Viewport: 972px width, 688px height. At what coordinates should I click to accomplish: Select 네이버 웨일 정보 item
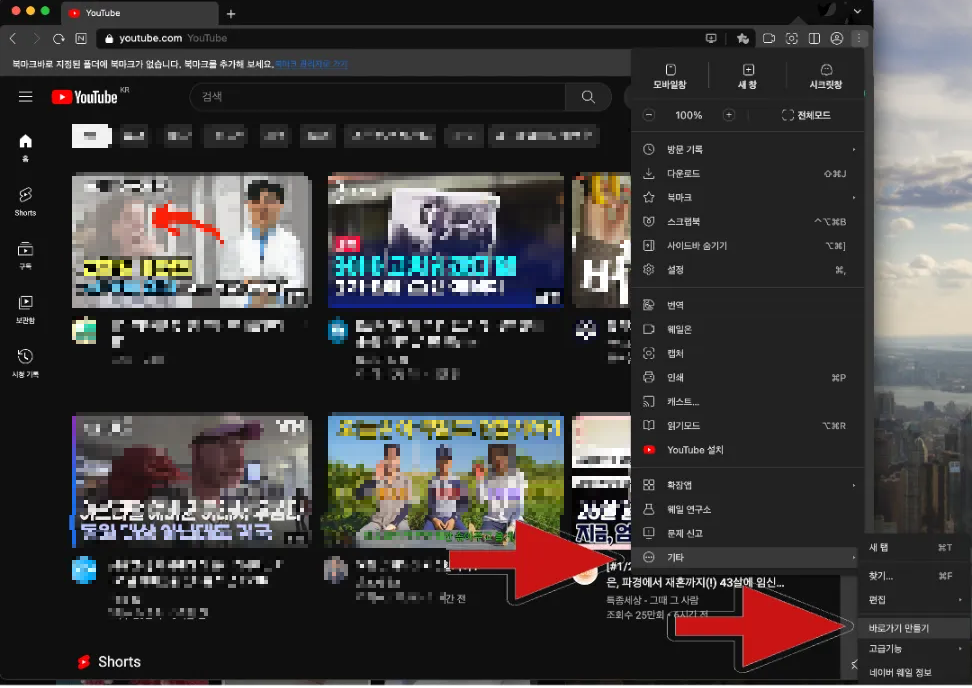[916, 674]
